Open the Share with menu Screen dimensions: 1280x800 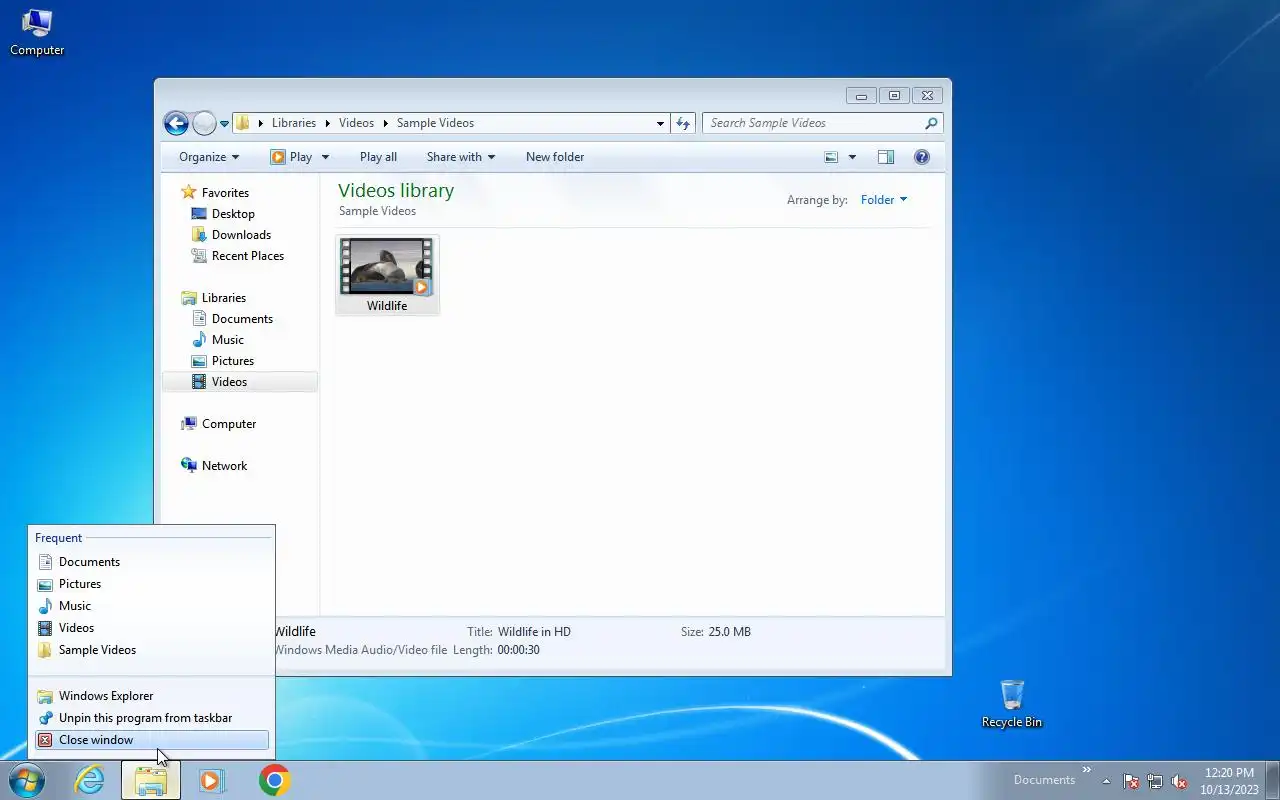click(x=460, y=157)
